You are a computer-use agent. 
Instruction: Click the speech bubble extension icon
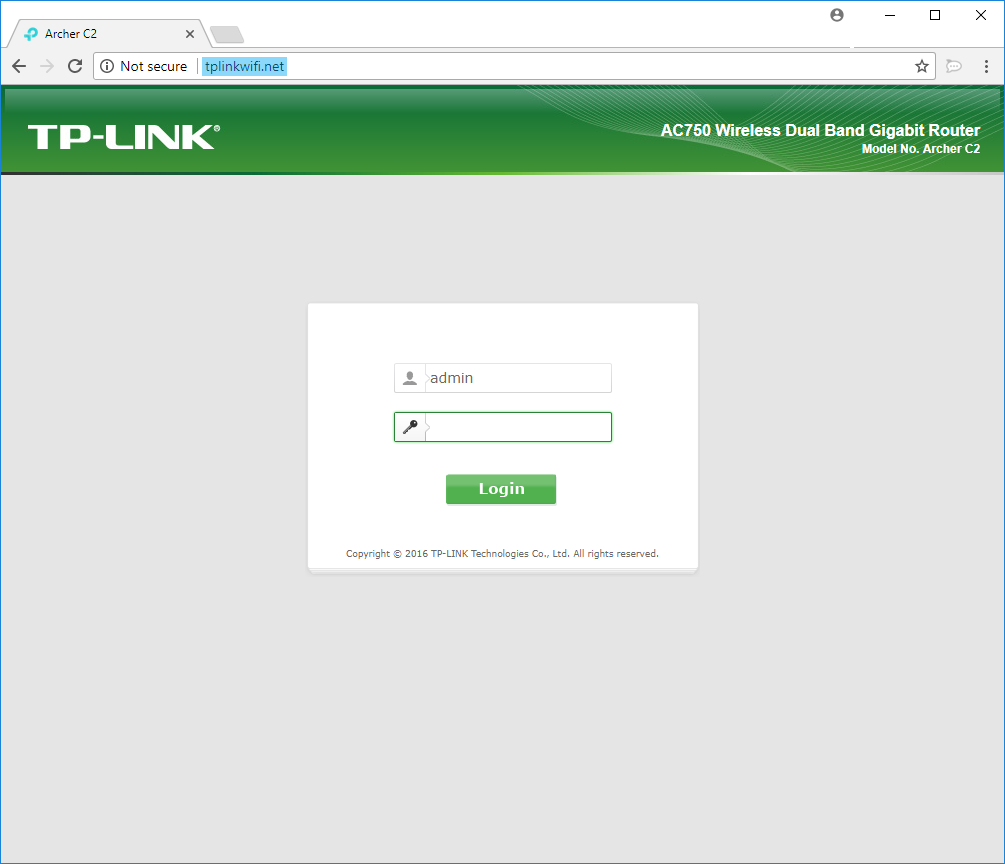954,66
